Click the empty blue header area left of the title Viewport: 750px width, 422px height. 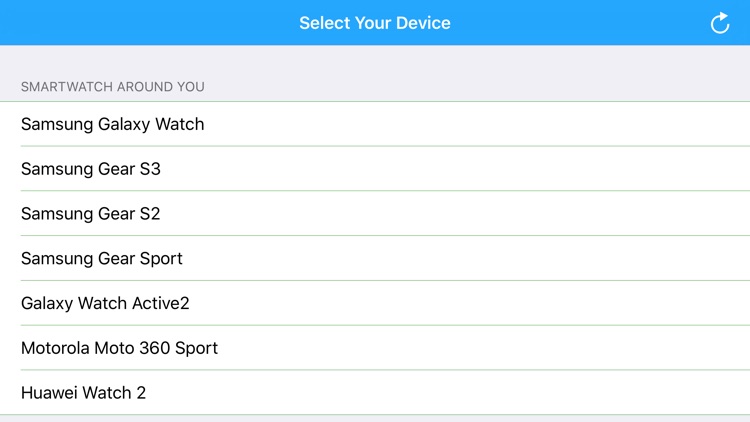(143, 23)
